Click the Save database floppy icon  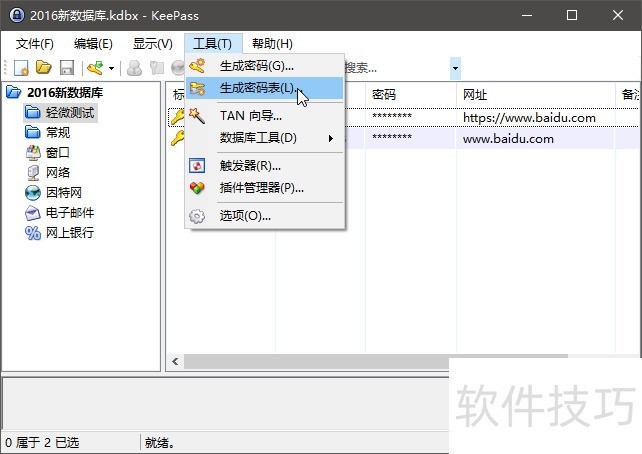67,68
